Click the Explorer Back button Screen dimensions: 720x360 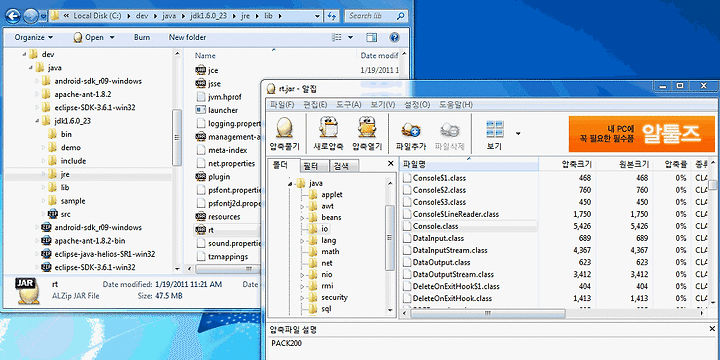click(x=12, y=17)
